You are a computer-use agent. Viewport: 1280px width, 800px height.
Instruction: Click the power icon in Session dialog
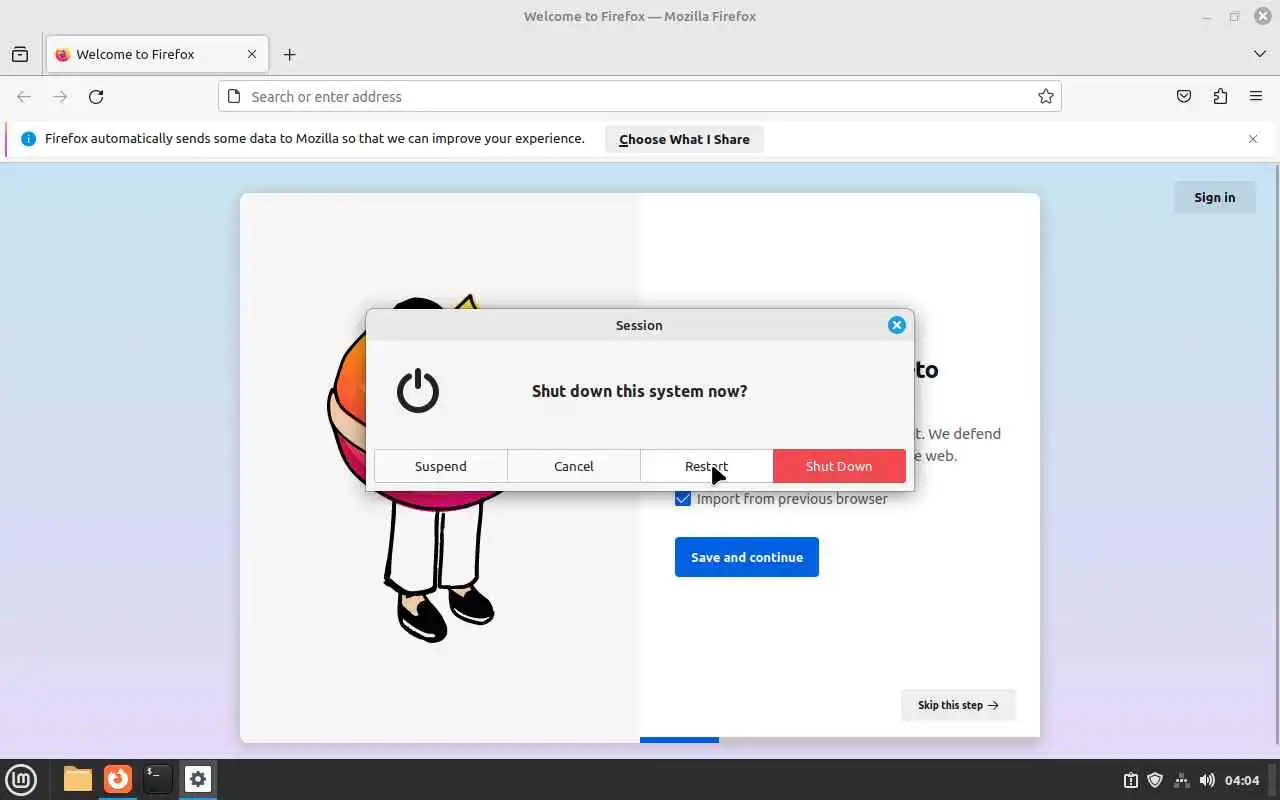point(418,391)
